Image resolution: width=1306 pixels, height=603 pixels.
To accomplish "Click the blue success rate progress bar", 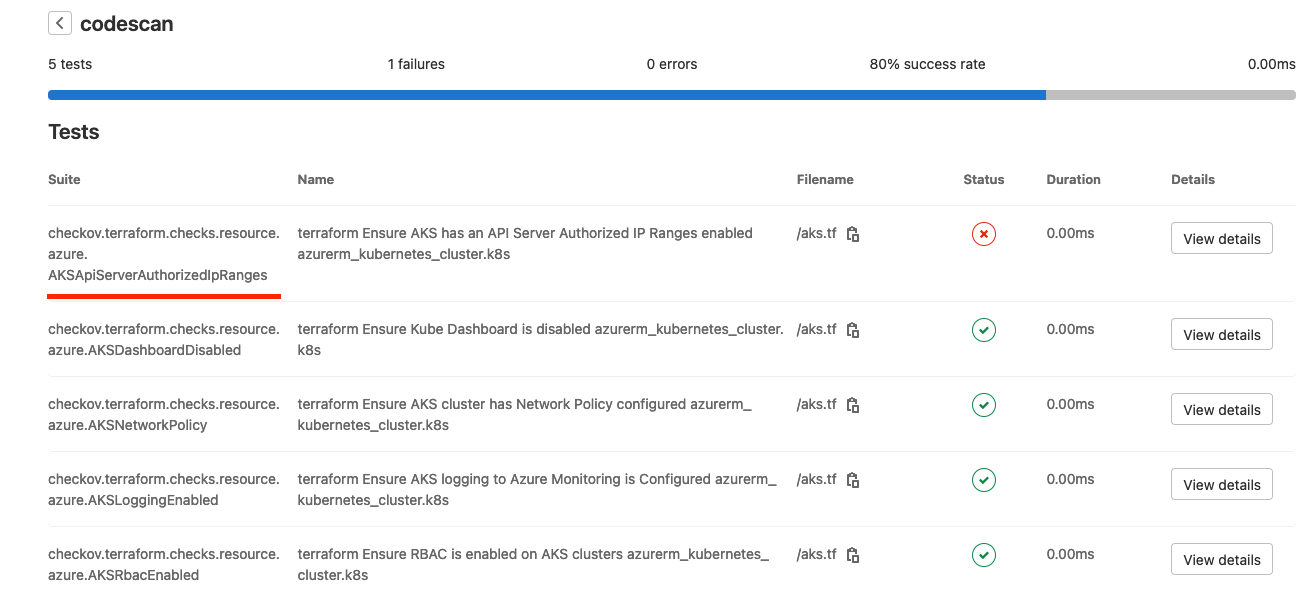I will [x=546, y=94].
